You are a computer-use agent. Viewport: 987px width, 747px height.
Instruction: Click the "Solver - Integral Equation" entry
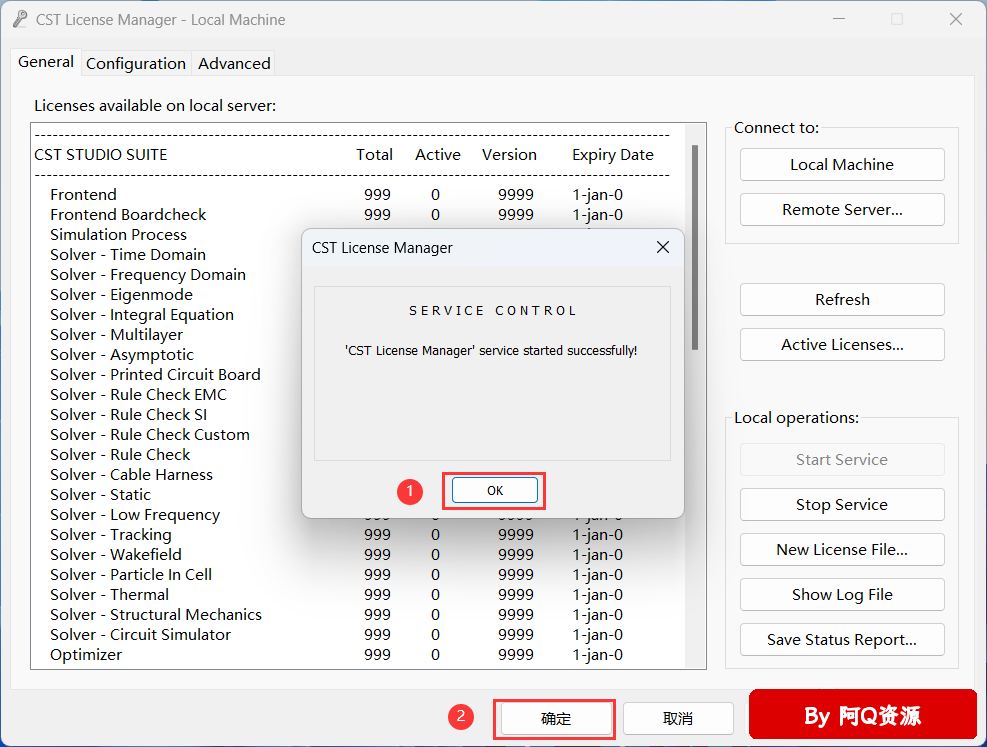(x=142, y=315)
